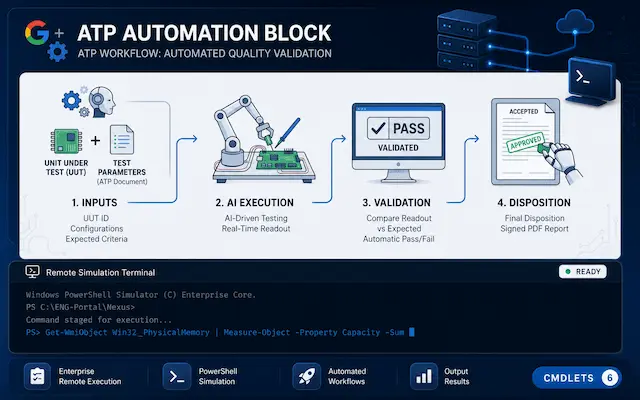Click the 'Automatic Pass/Fail' text
This screenshot has height=400, width=640.
click(x=398, y=239)
